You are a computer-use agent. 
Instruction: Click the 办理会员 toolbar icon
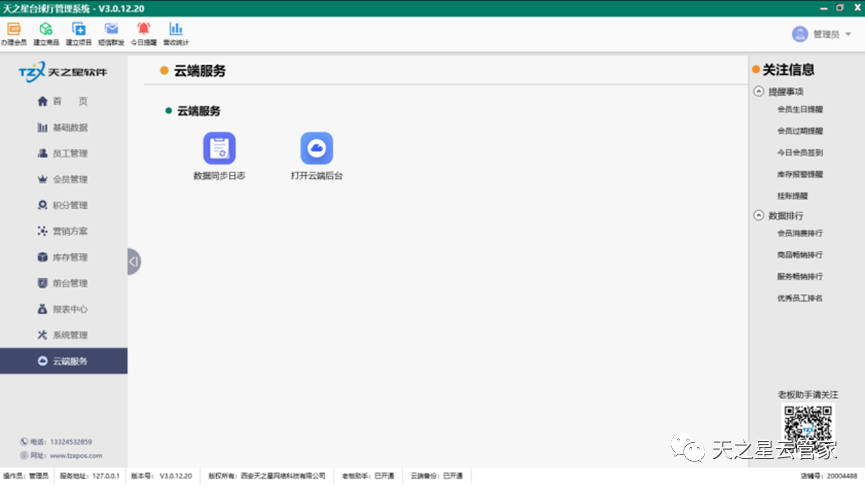[x=13, y=30]
